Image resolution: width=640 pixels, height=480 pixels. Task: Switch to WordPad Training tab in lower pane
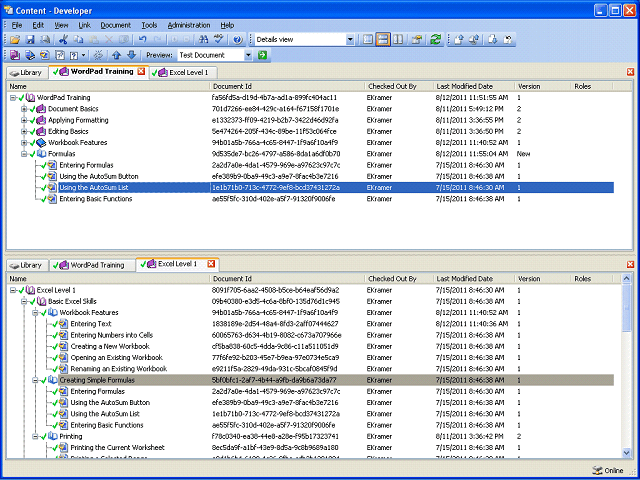93,265
